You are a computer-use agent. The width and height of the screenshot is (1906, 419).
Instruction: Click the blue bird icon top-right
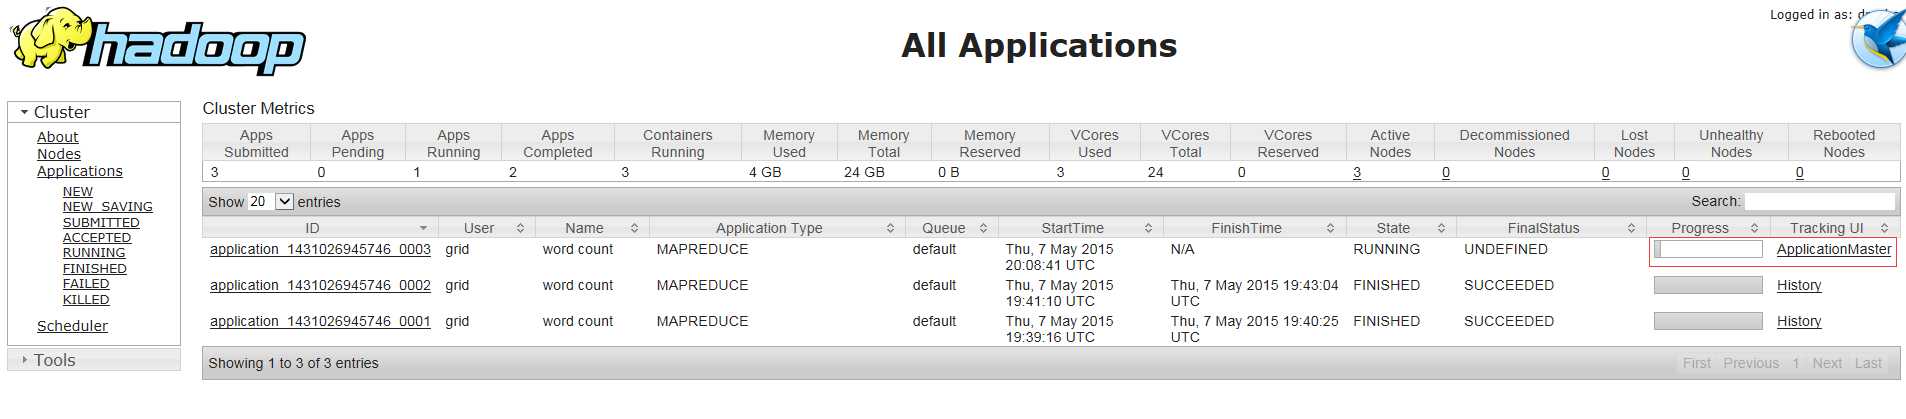point(1877,40)
